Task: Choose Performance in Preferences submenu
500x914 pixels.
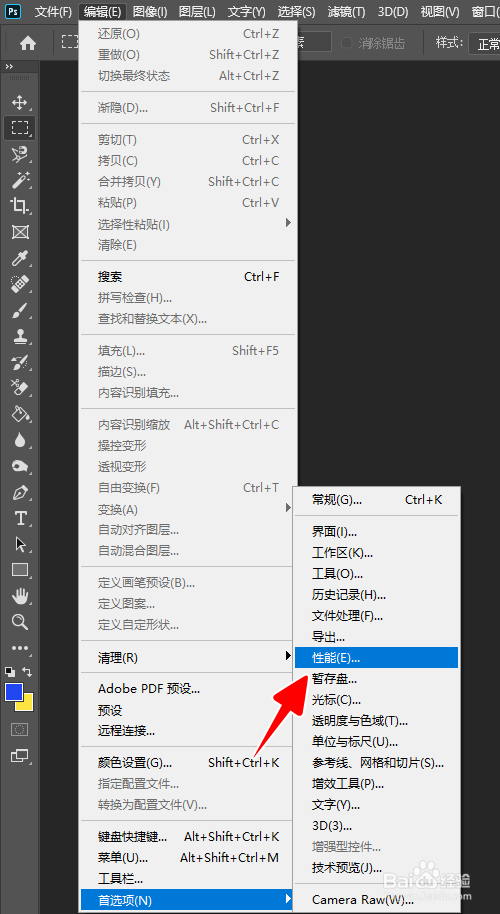Action: [x=376, y=658]
